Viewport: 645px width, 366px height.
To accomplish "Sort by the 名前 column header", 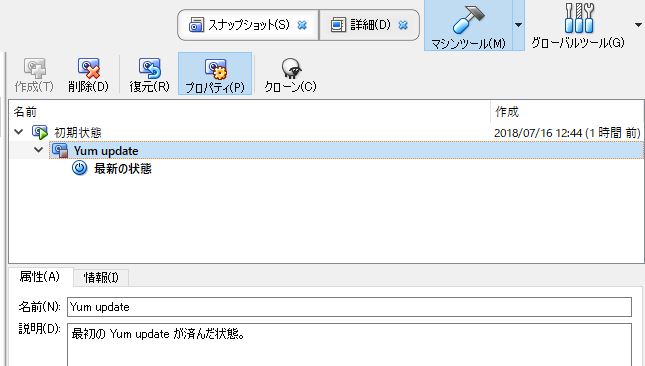I will pos(250,111).
